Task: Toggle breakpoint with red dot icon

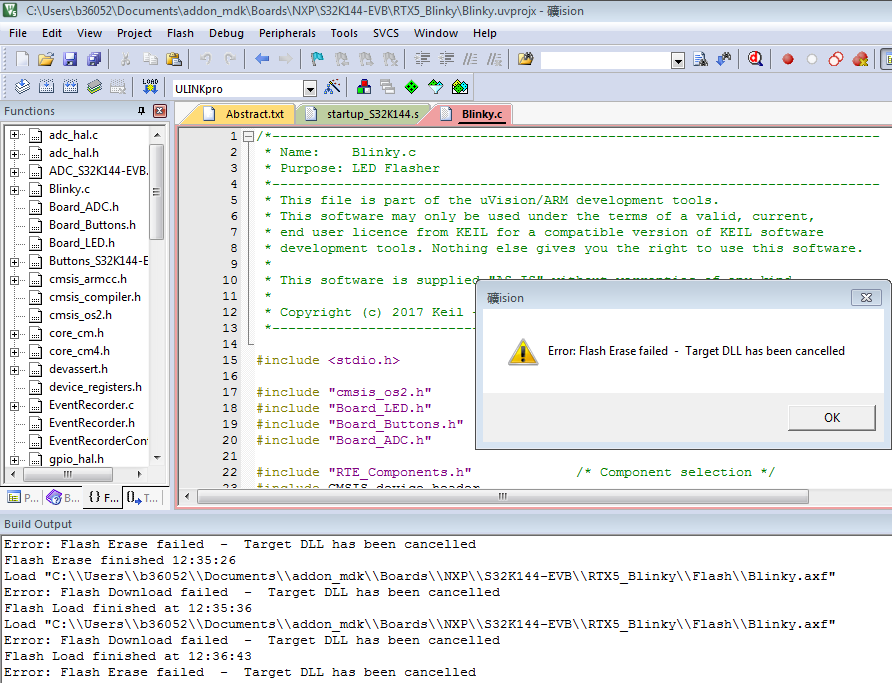Action: click(787, 60)
